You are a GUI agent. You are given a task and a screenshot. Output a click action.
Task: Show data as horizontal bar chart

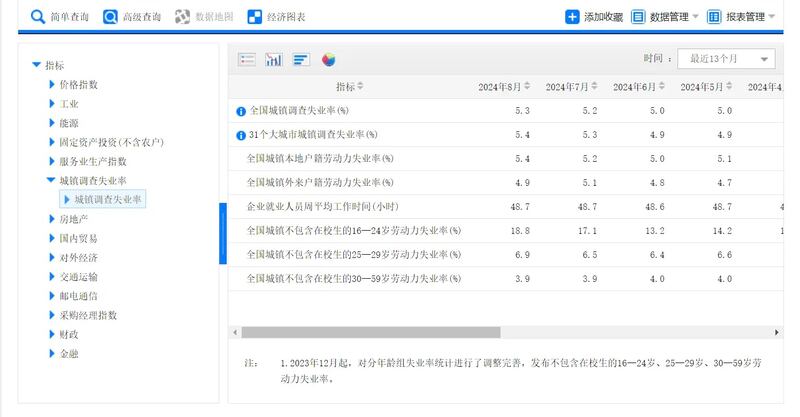(x=301, y=60)
